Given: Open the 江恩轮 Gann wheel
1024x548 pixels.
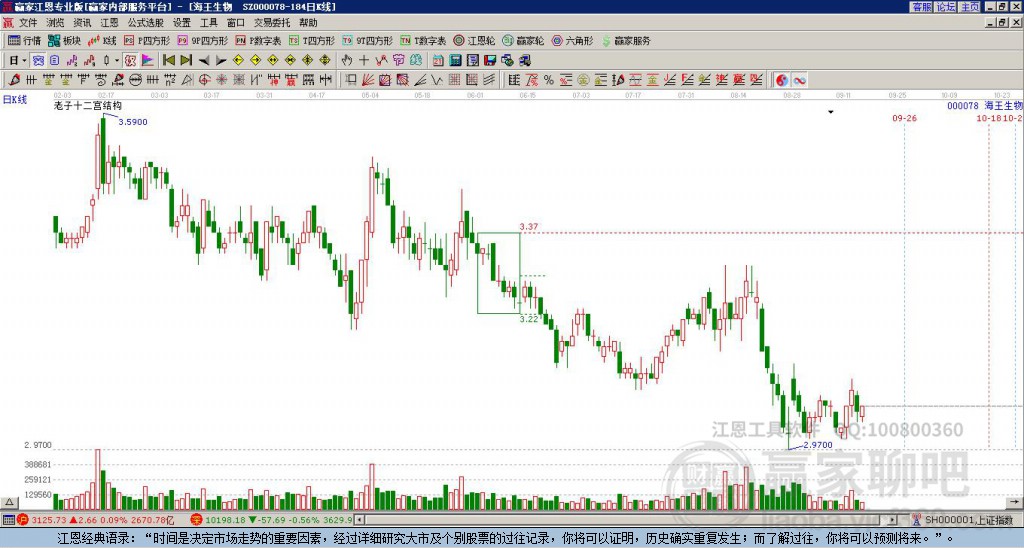Looking at the screenshot, I should pyautogui.click(x=474, y=40).
